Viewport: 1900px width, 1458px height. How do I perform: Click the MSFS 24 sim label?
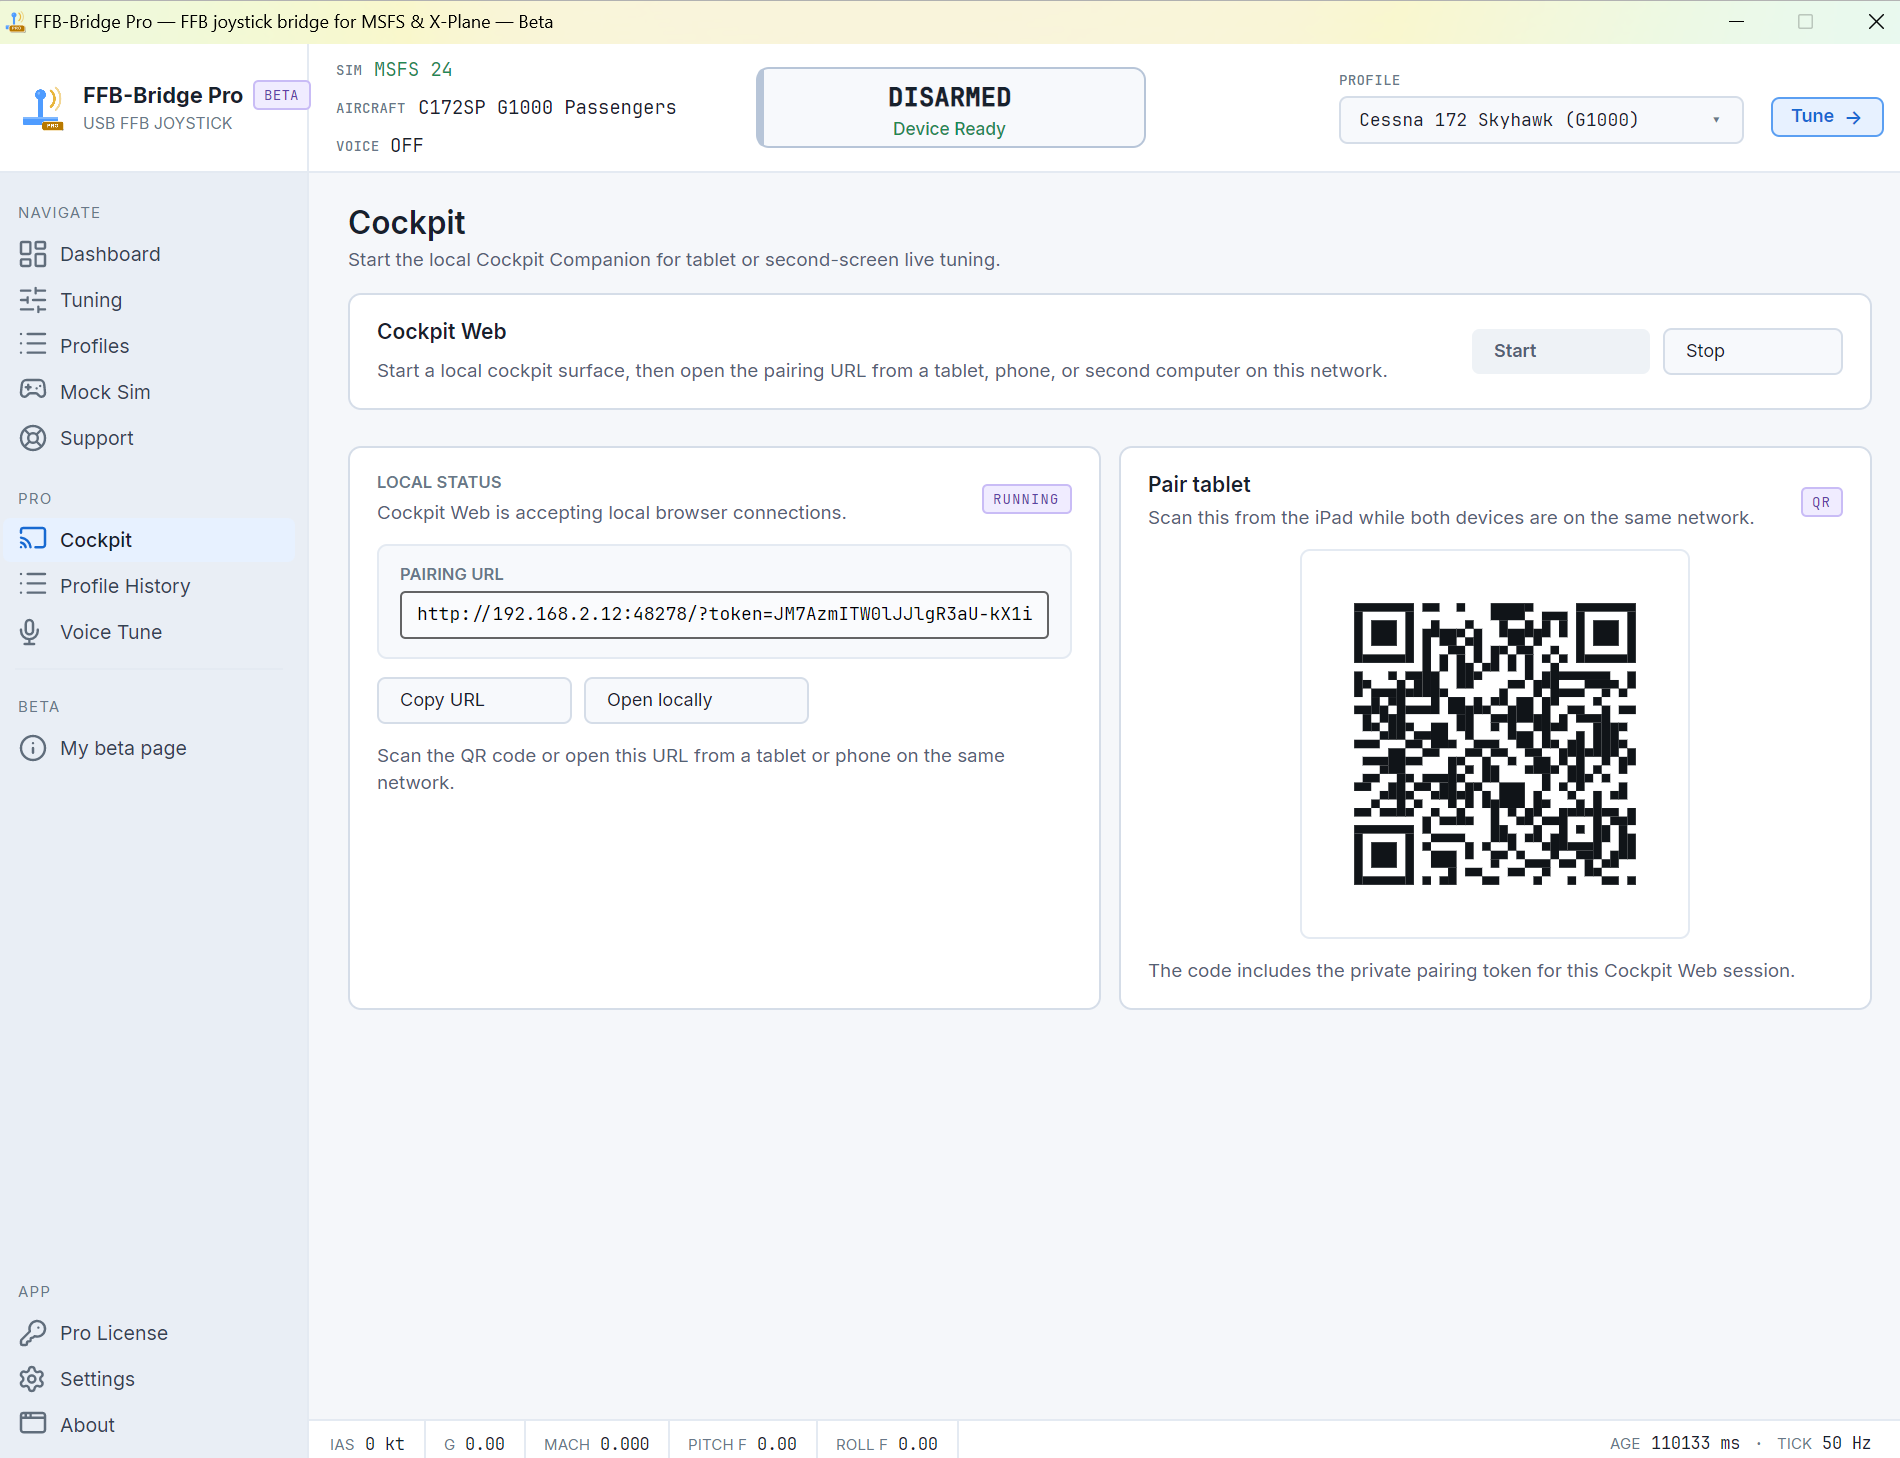[413, 69]
